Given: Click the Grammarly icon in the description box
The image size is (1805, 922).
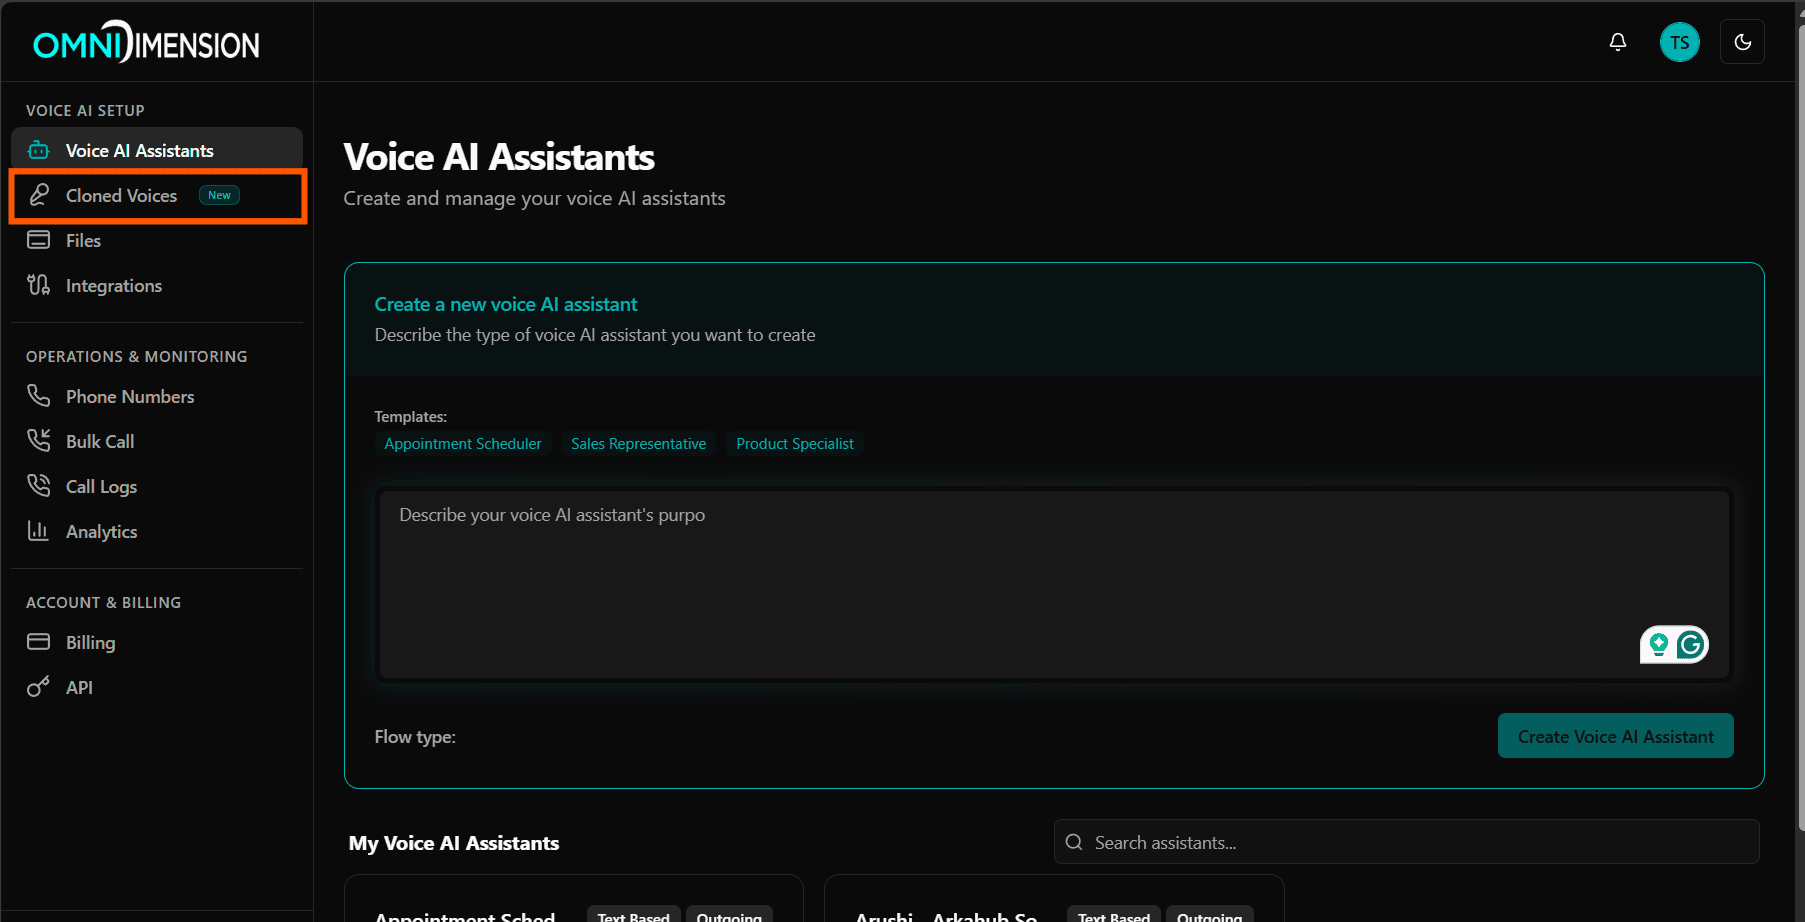Looking at the screenshot, I should pos(1689,645).
